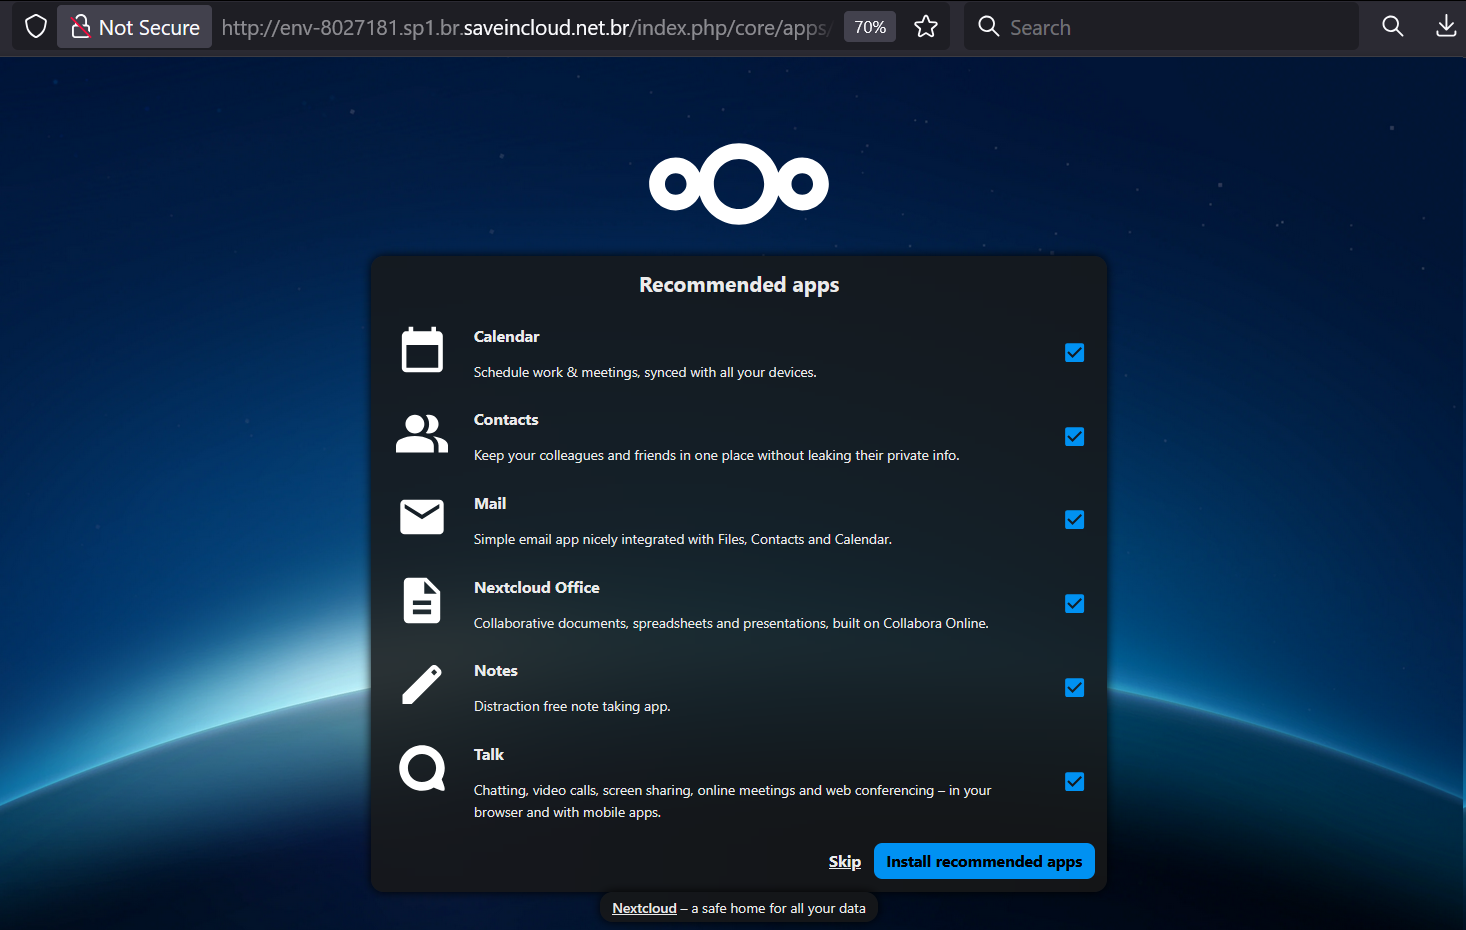Screen dimensions: 1466x930
Task: Click the Install recommended apps button
Action: point(984,862)
